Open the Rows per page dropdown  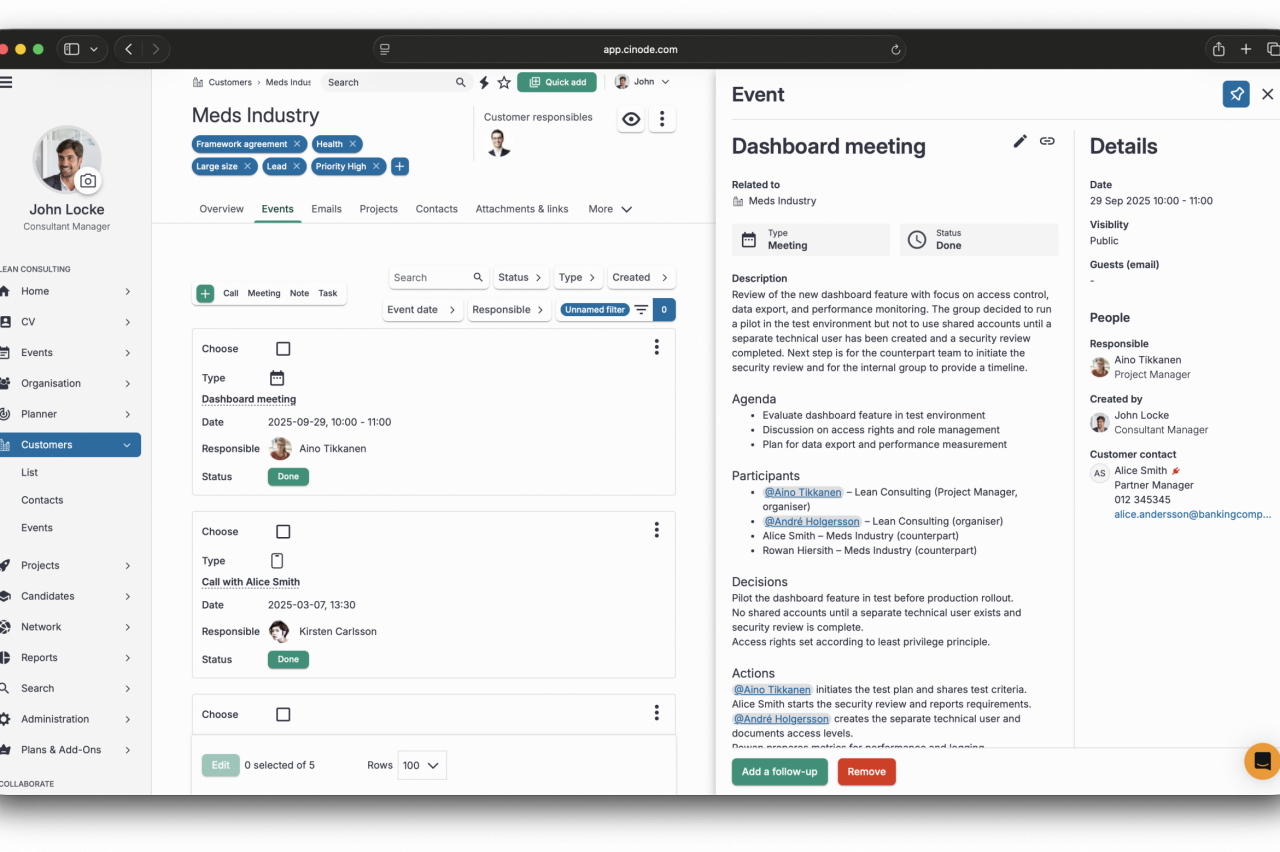(x=421, y=765)
